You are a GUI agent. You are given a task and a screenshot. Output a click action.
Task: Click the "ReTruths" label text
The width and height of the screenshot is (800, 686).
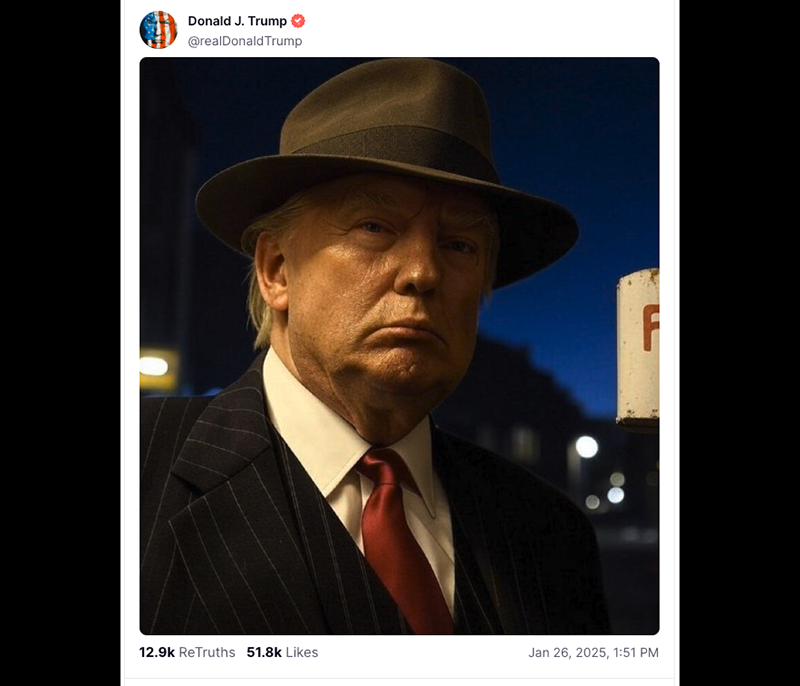(x=207, y=652)
